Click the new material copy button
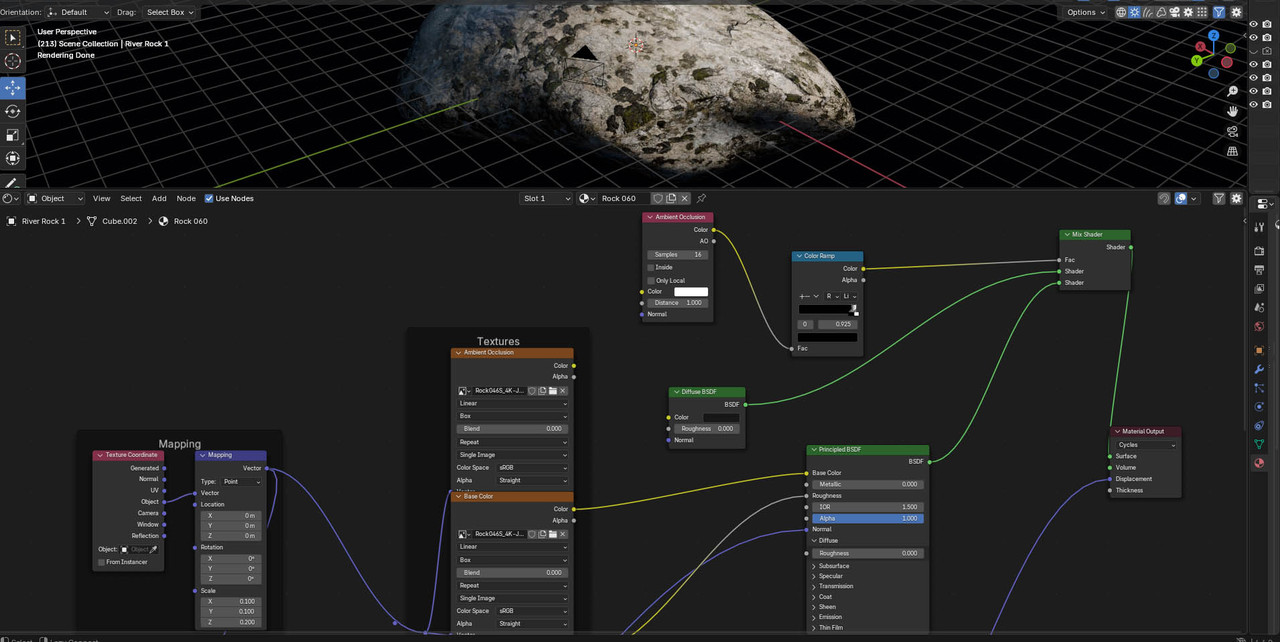1280x642 pixels. (x=672, y=198)
